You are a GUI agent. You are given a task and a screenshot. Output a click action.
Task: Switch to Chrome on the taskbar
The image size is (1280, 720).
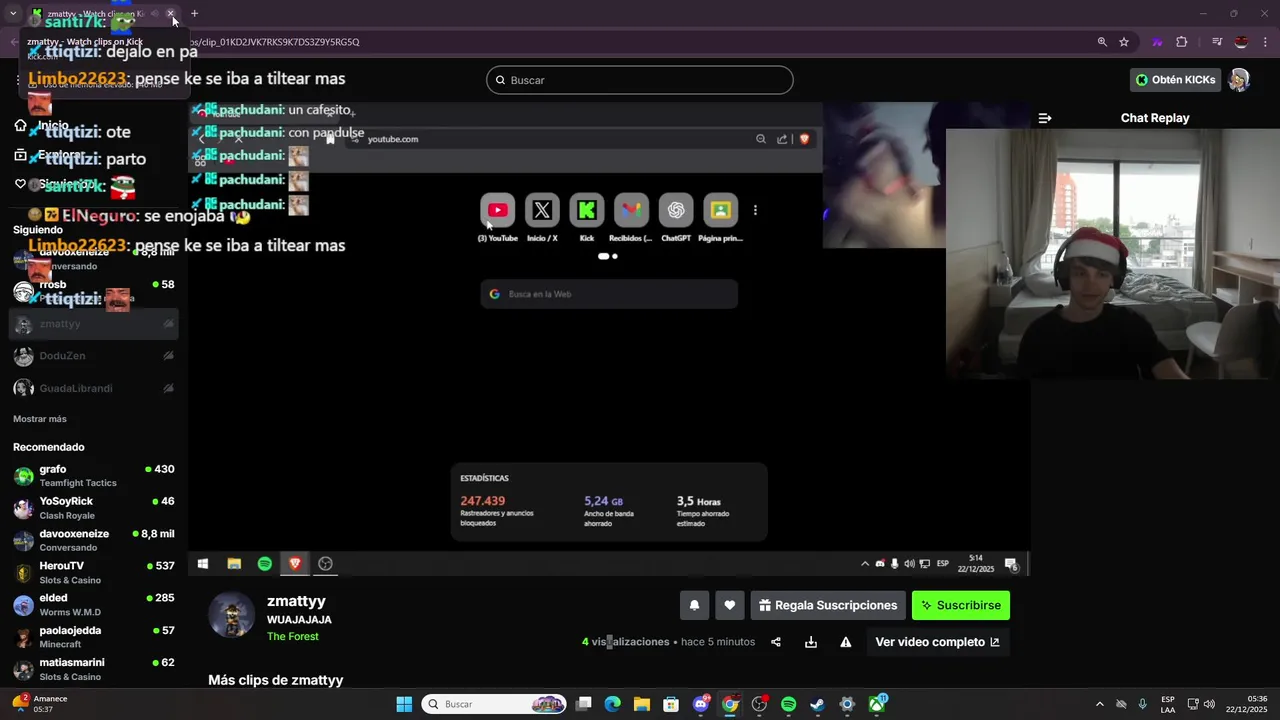(x=730, y=704)
